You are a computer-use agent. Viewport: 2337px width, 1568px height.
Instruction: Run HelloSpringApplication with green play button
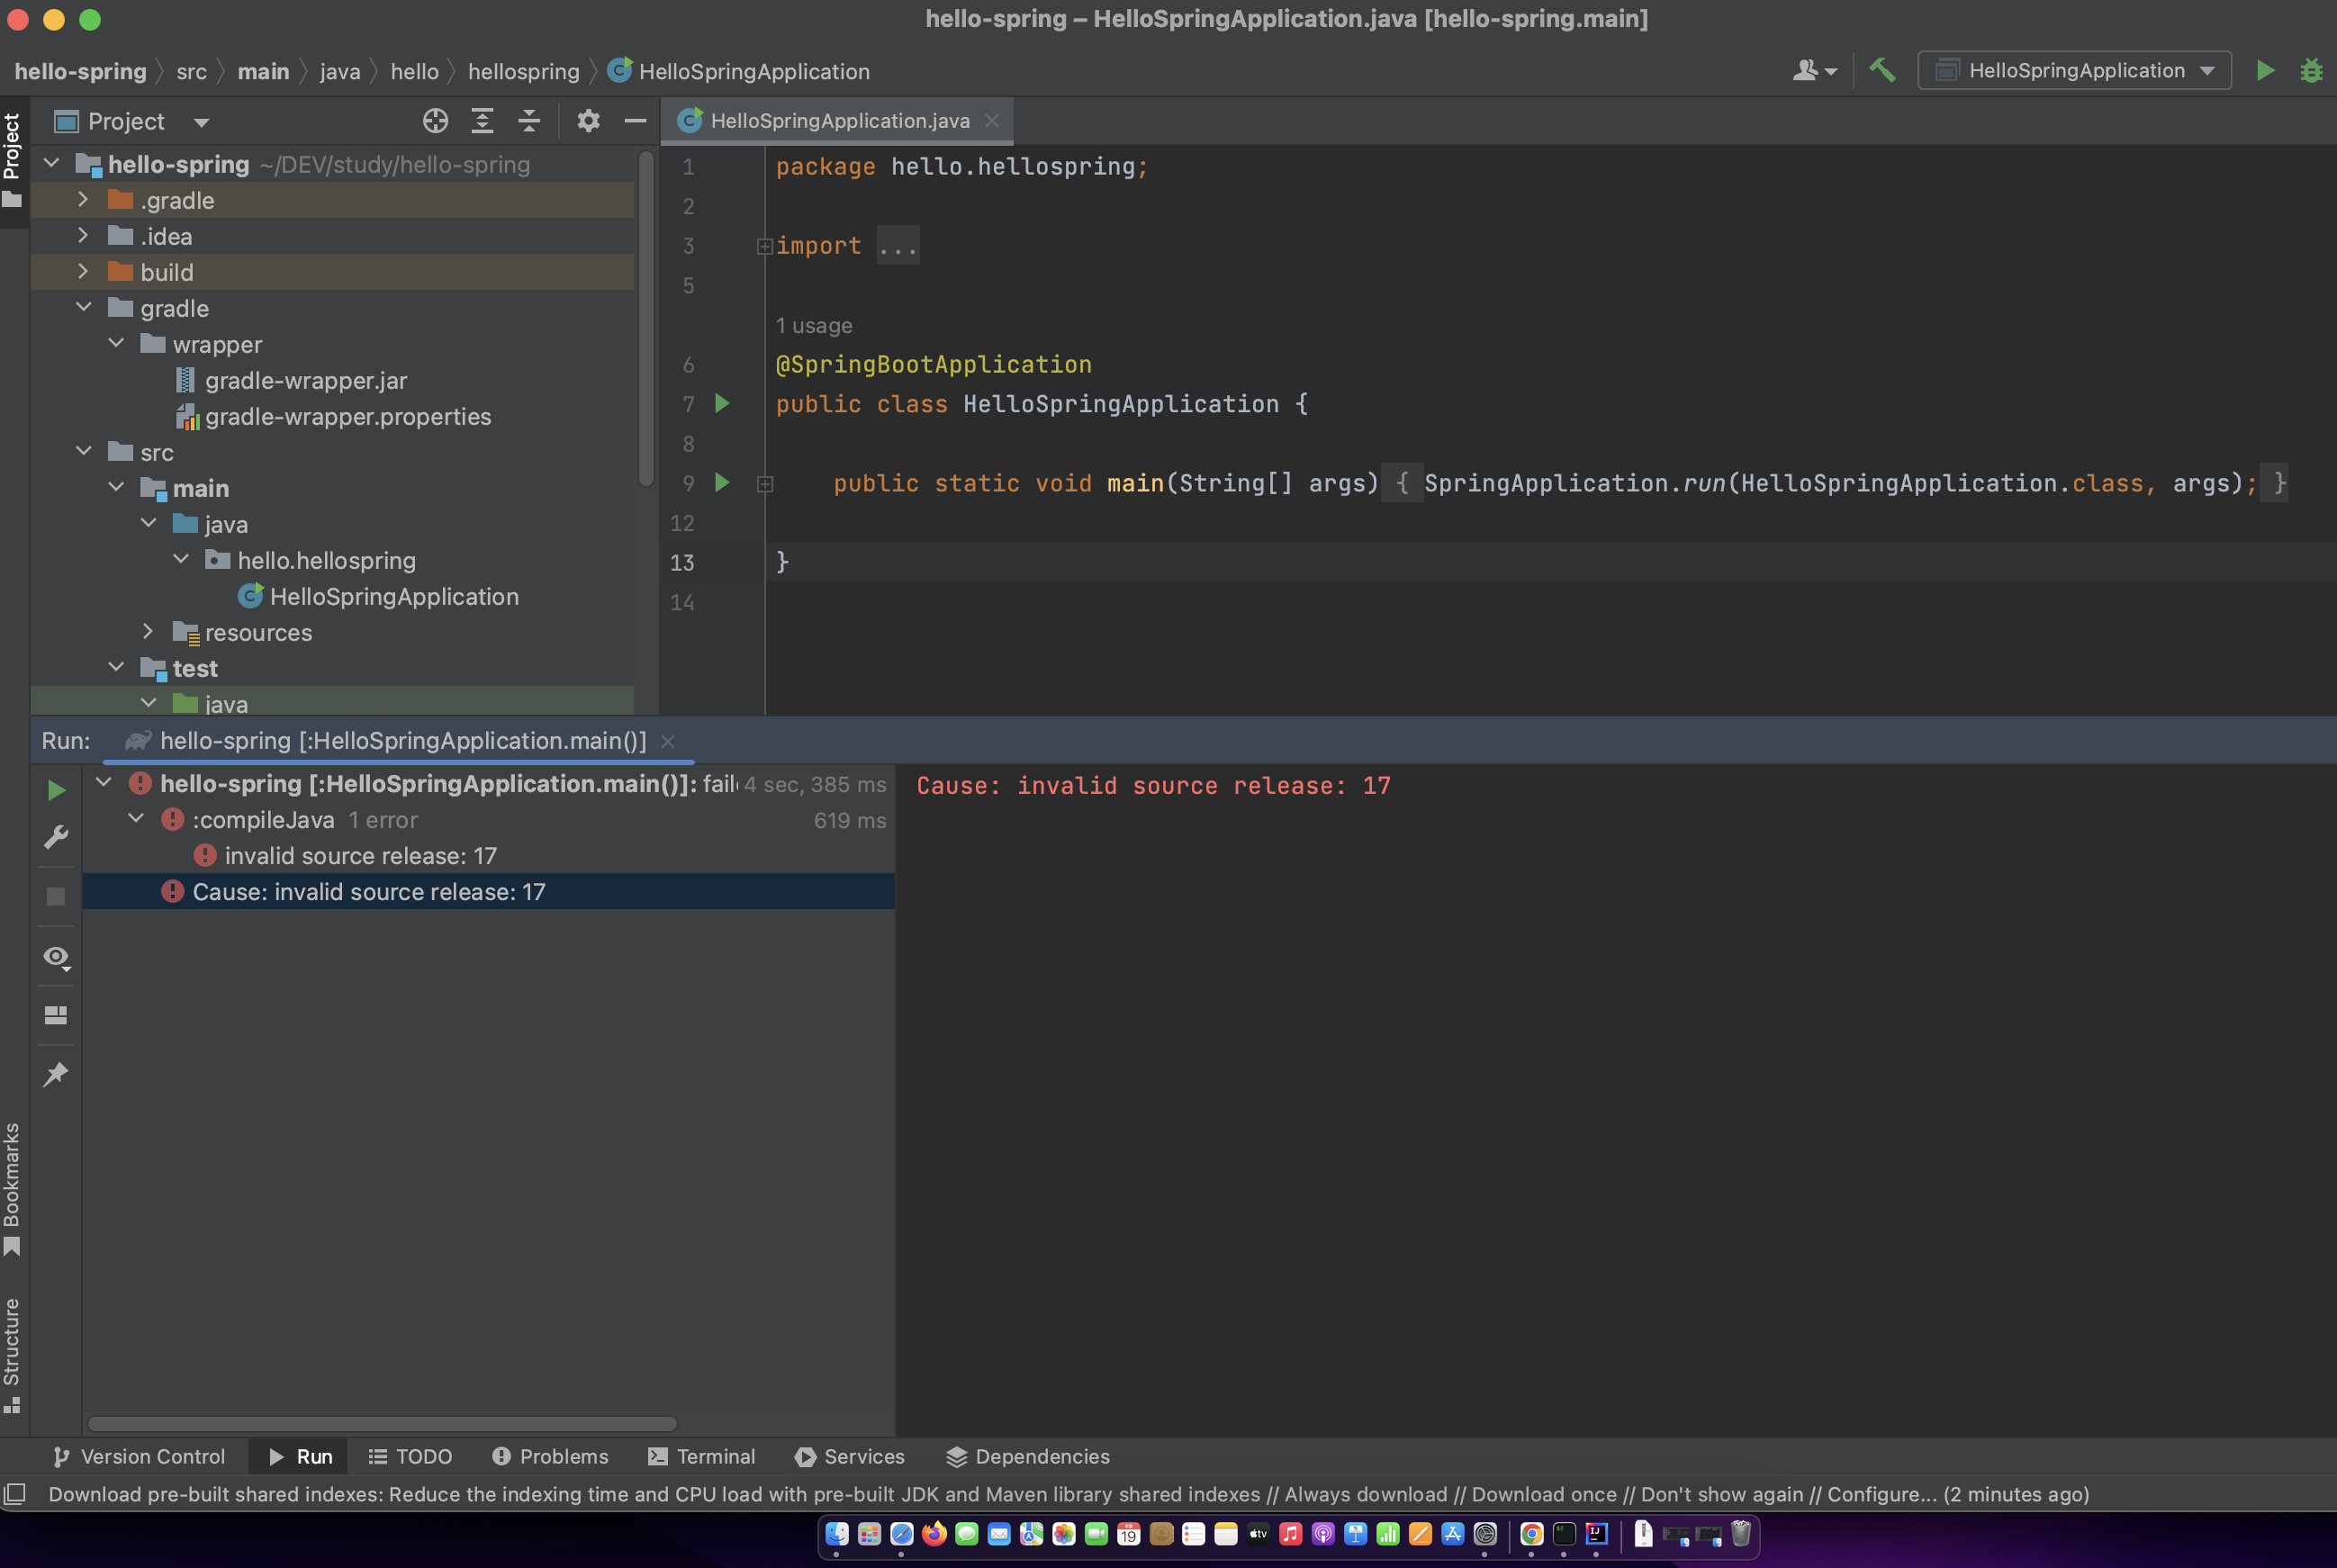pyautogui.click(x=2265, y=70)
